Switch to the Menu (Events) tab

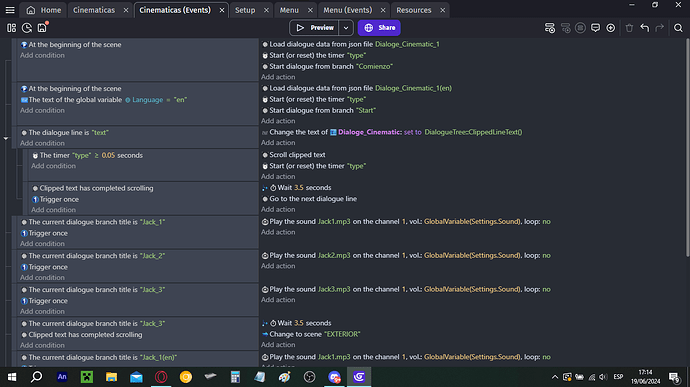coord(348,10)
